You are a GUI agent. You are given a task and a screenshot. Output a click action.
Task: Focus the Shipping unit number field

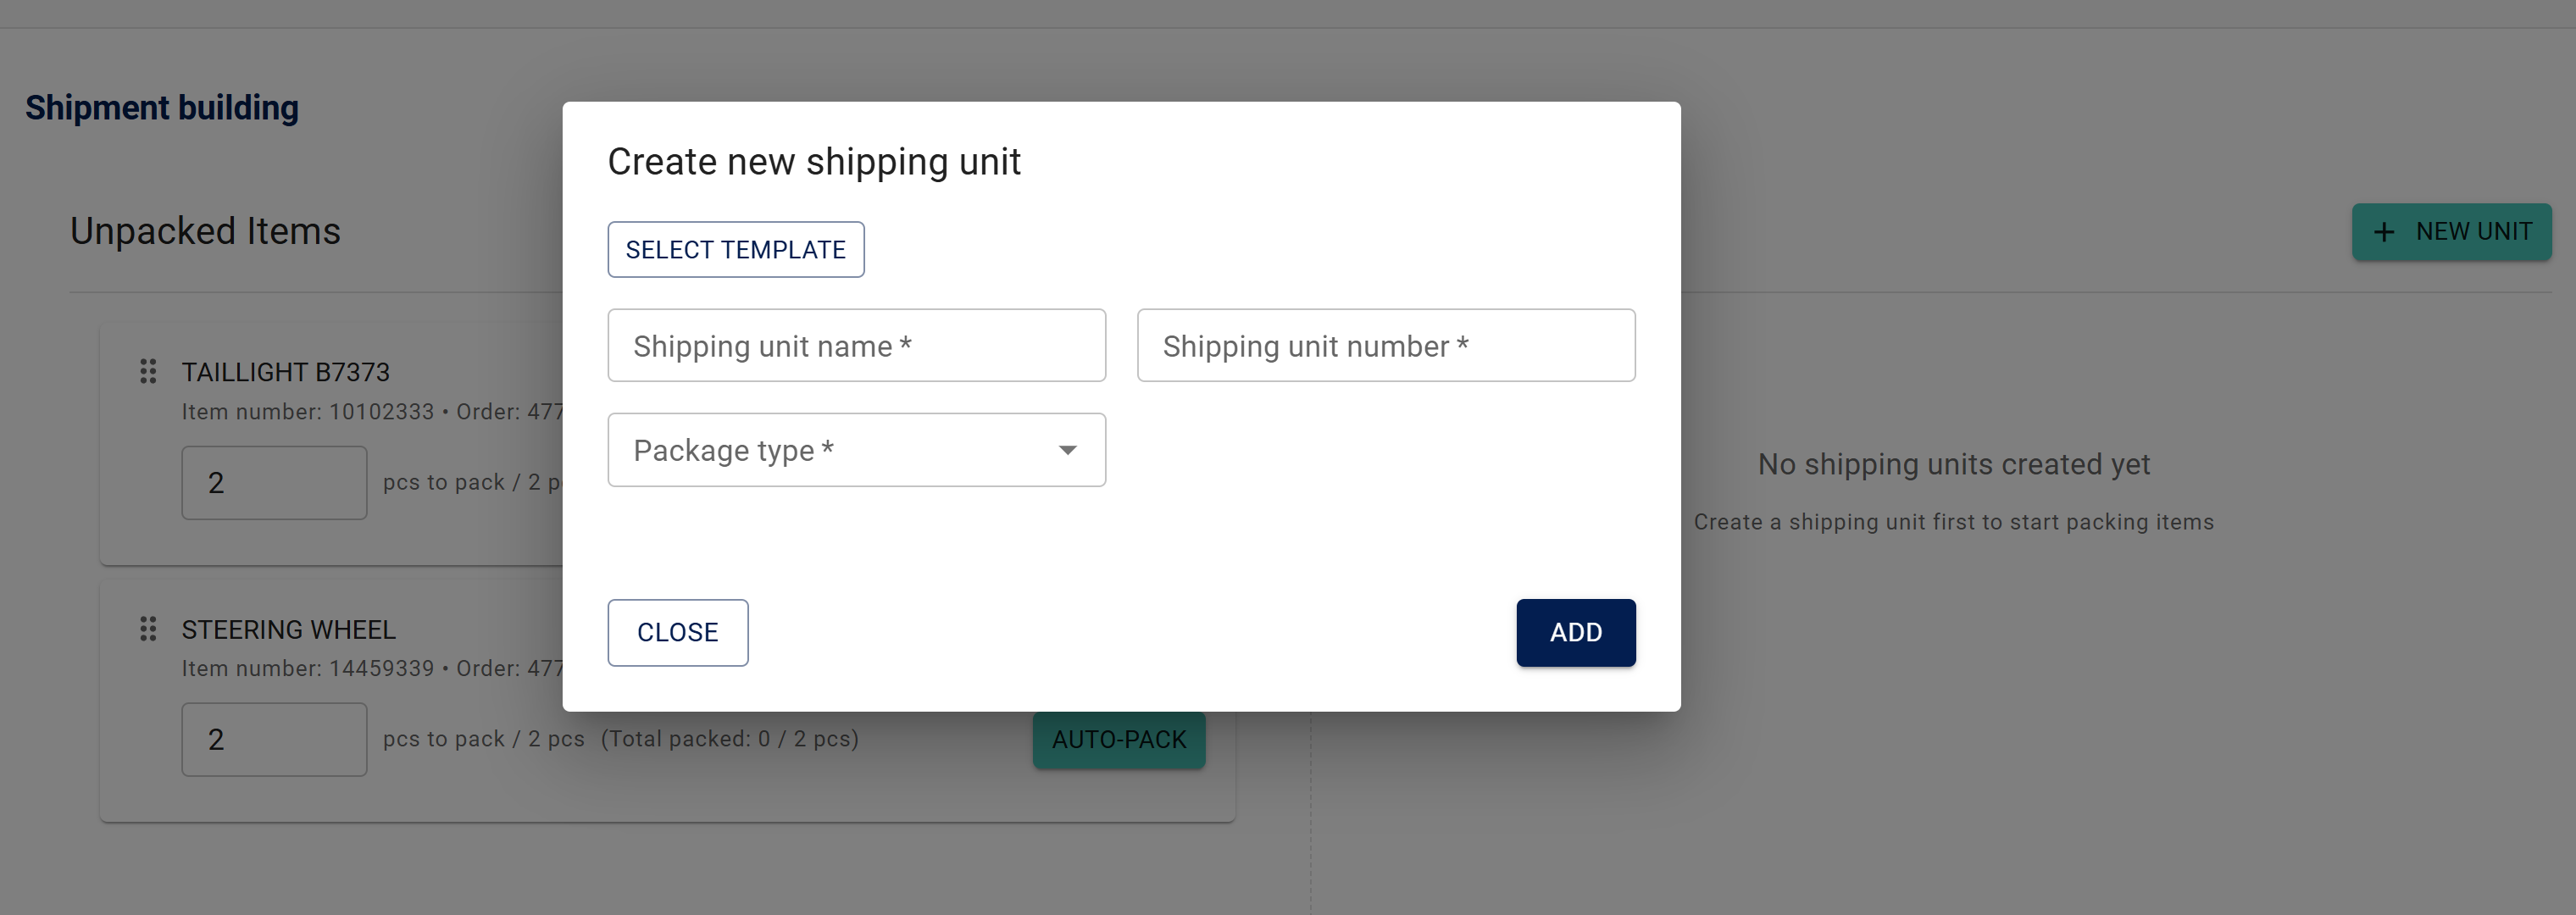click(x=1385, y=346)
